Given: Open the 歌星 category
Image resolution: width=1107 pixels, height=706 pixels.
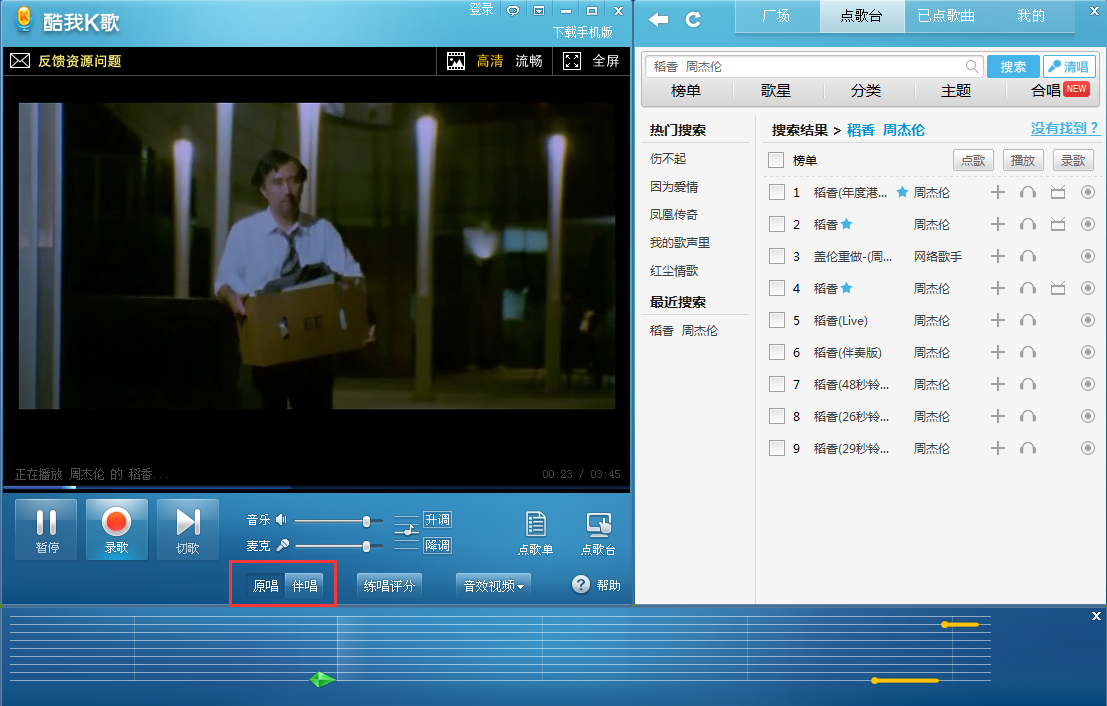Looking at the screenshot, I should [776, 91].
